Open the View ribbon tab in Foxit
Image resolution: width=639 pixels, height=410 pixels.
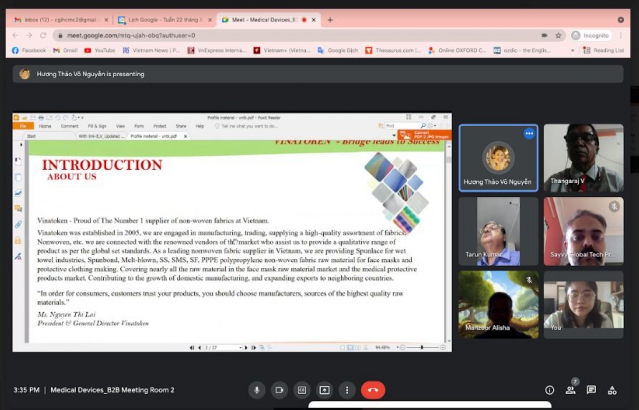pos(120,126)
